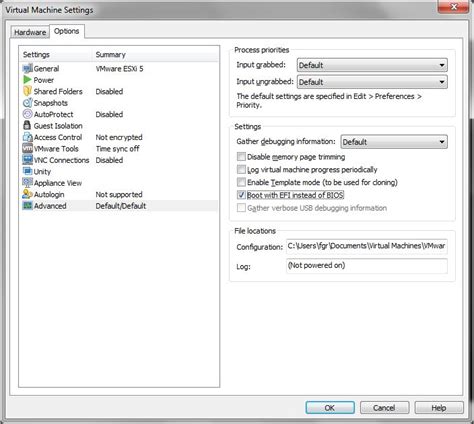Click the Snapshots icon
The width and height of the screenshot is (474, 424).
tap(27, 103)
